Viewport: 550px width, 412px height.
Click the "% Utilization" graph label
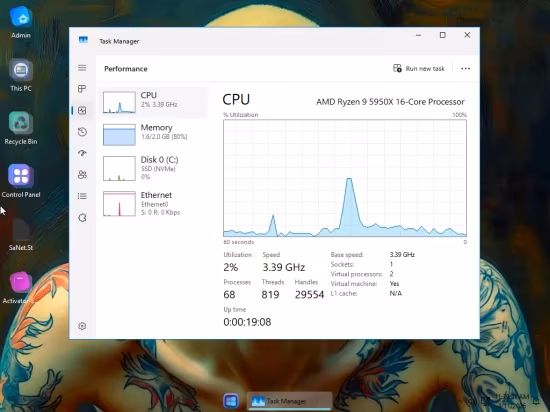click(241, 115)
